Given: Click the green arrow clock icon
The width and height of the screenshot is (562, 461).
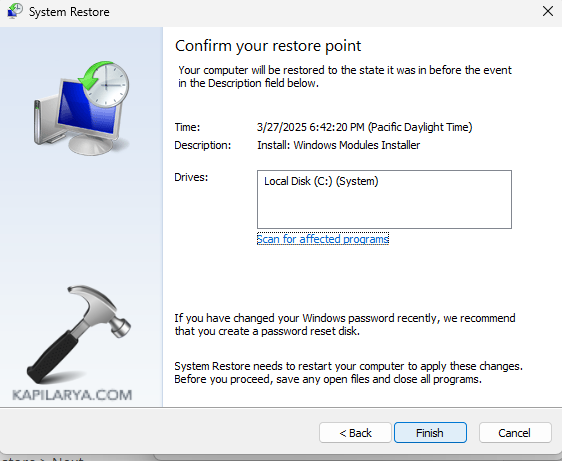Looking at the screenshot, I should tap(105, 83).
